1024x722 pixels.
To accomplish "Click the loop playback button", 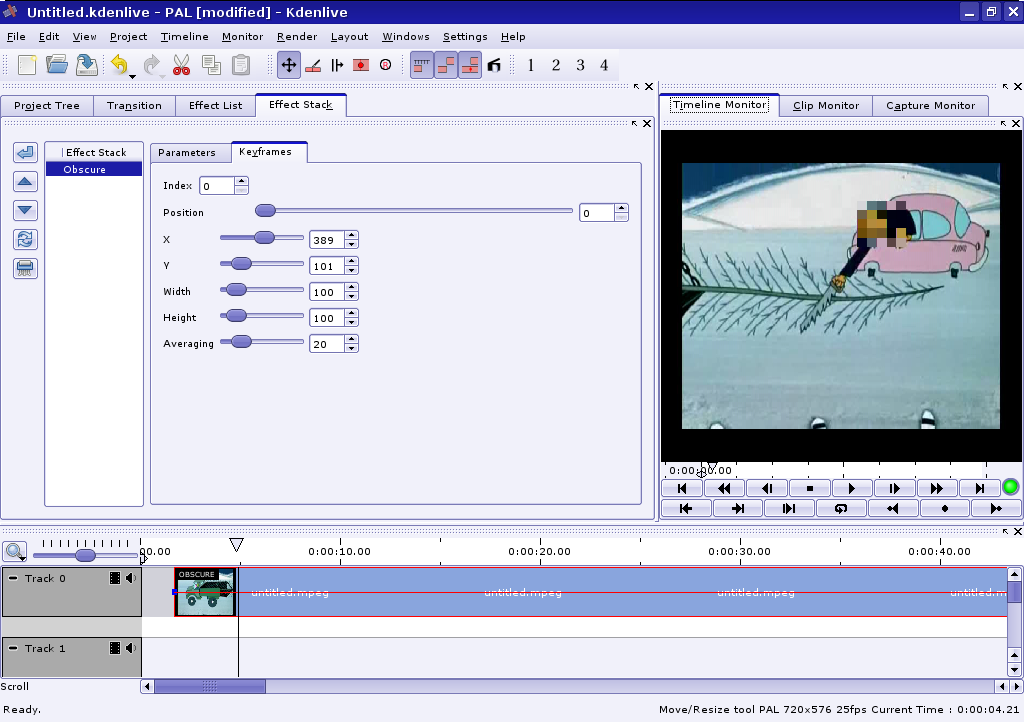I will point(841,508).
